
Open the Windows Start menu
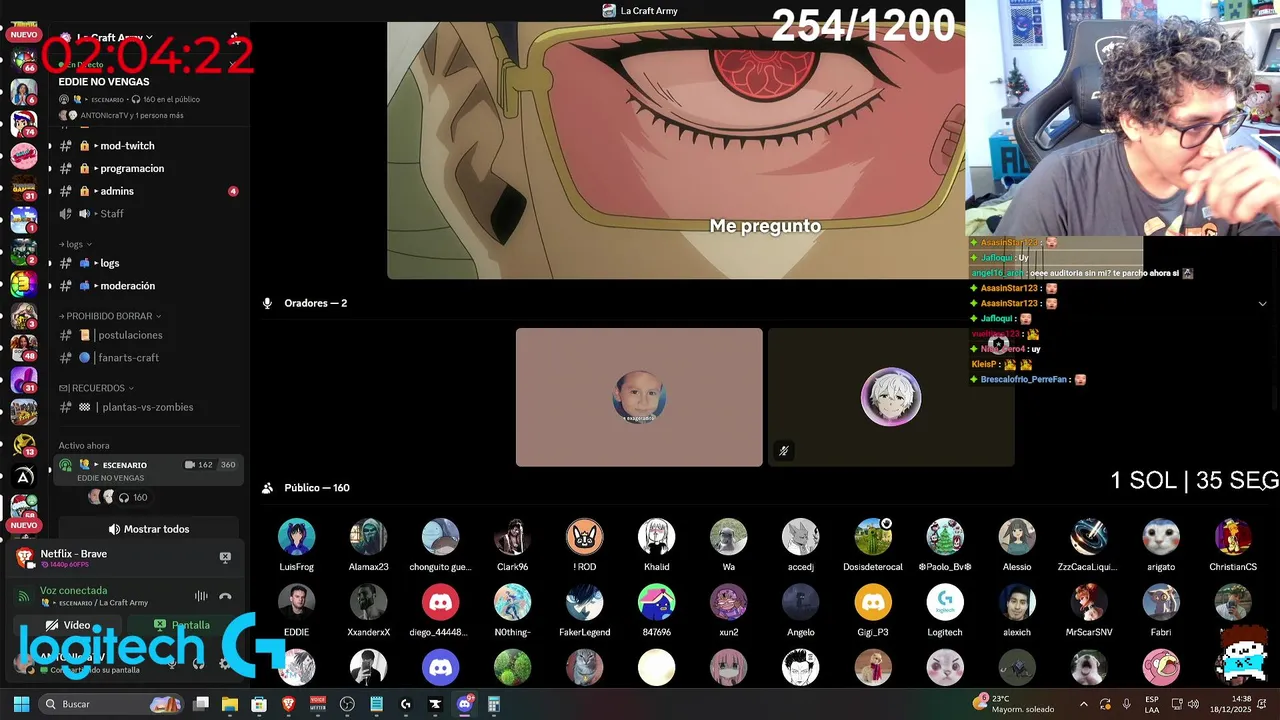tap(21, 704)
